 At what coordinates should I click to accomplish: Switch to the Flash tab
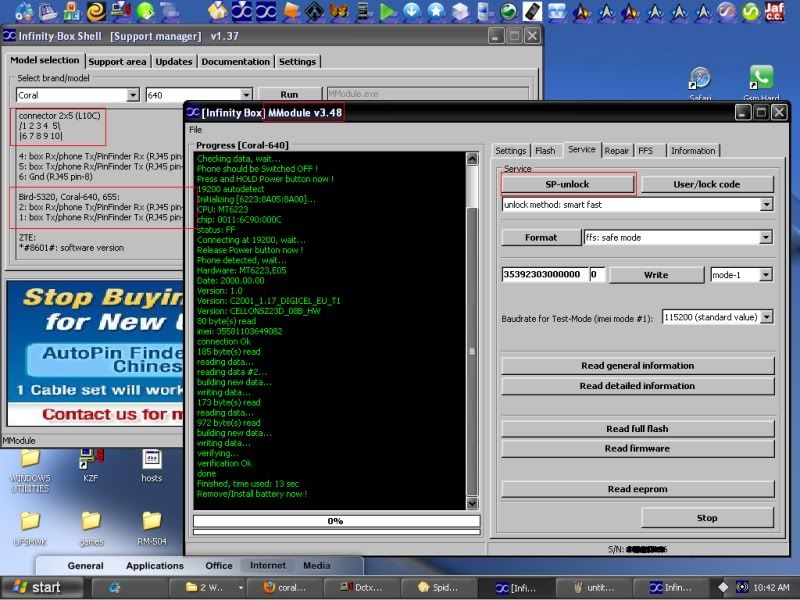(x=545, y=151)
